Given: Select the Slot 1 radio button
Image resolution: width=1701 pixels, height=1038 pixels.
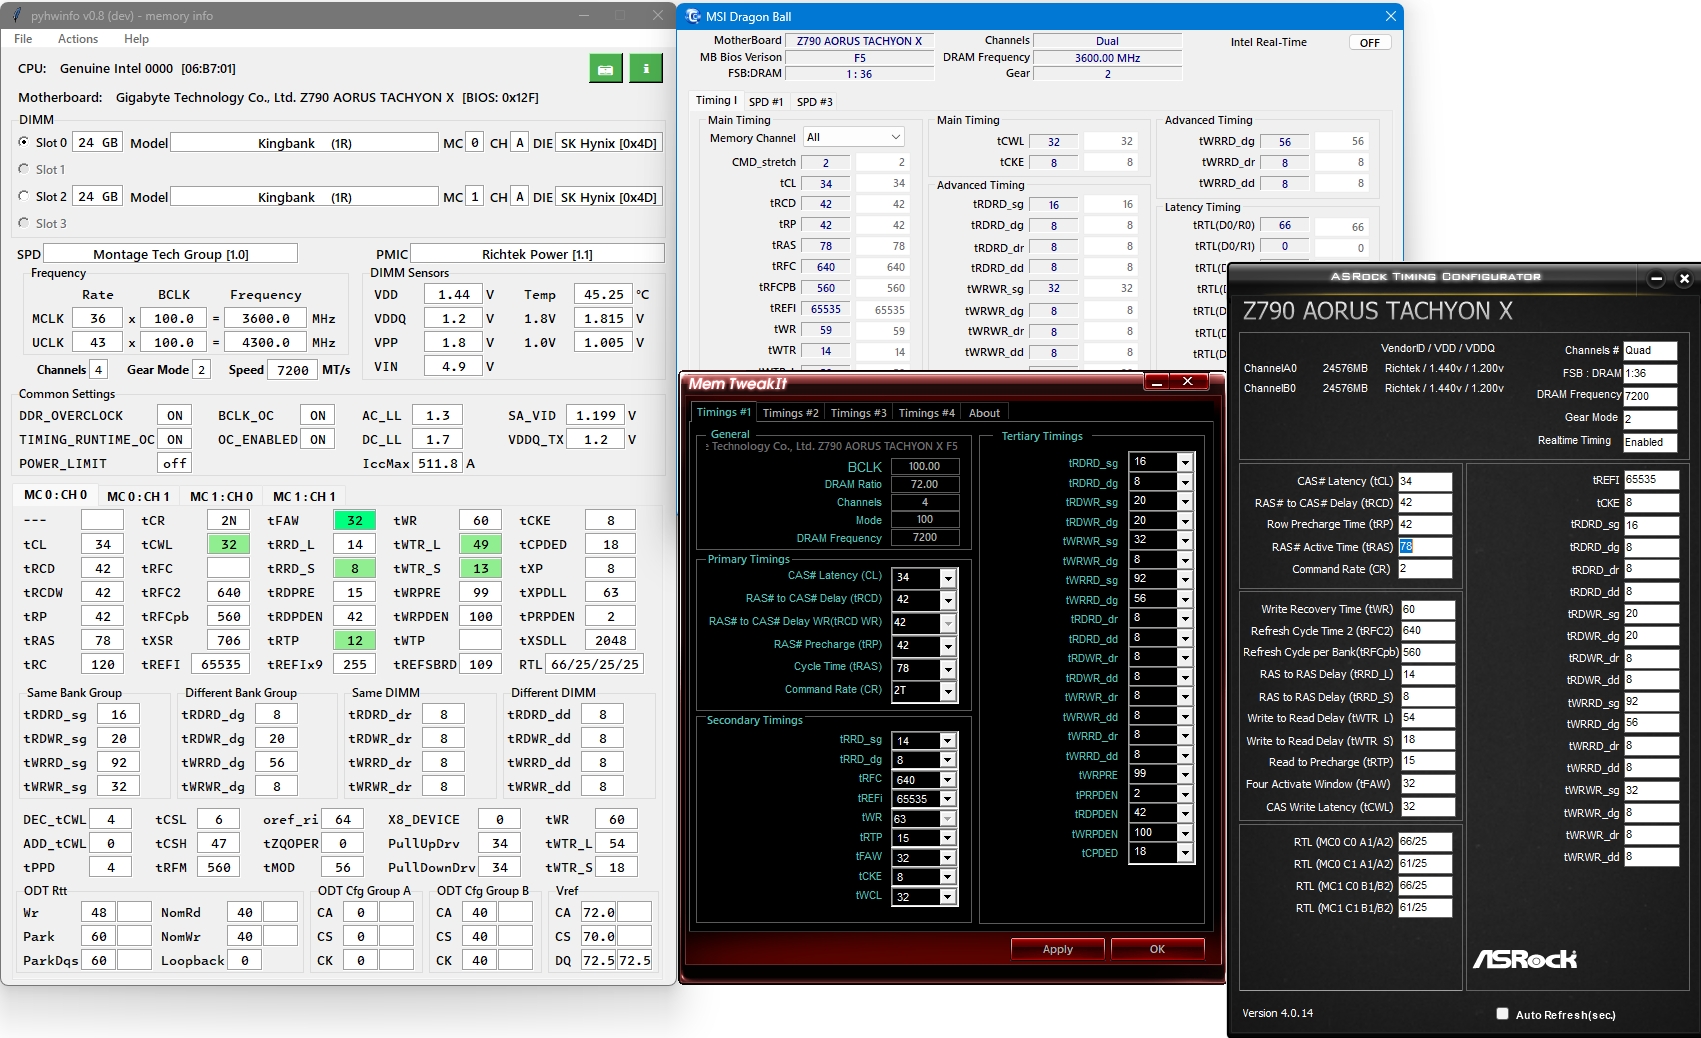Looking at the screenshot, I should coord(24,169).
